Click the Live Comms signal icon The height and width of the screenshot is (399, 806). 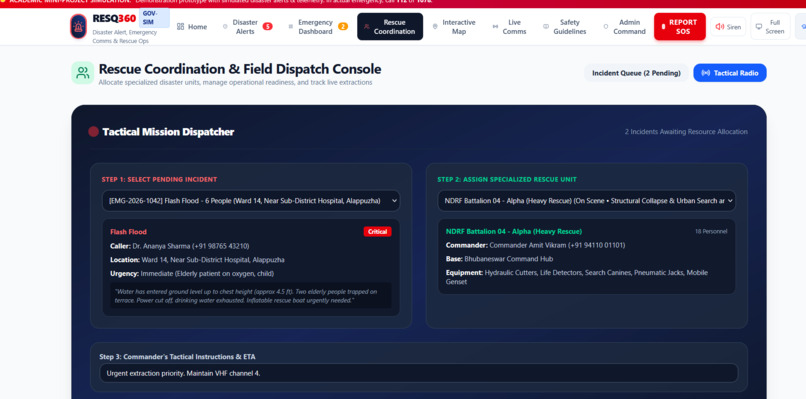point(495,27)
